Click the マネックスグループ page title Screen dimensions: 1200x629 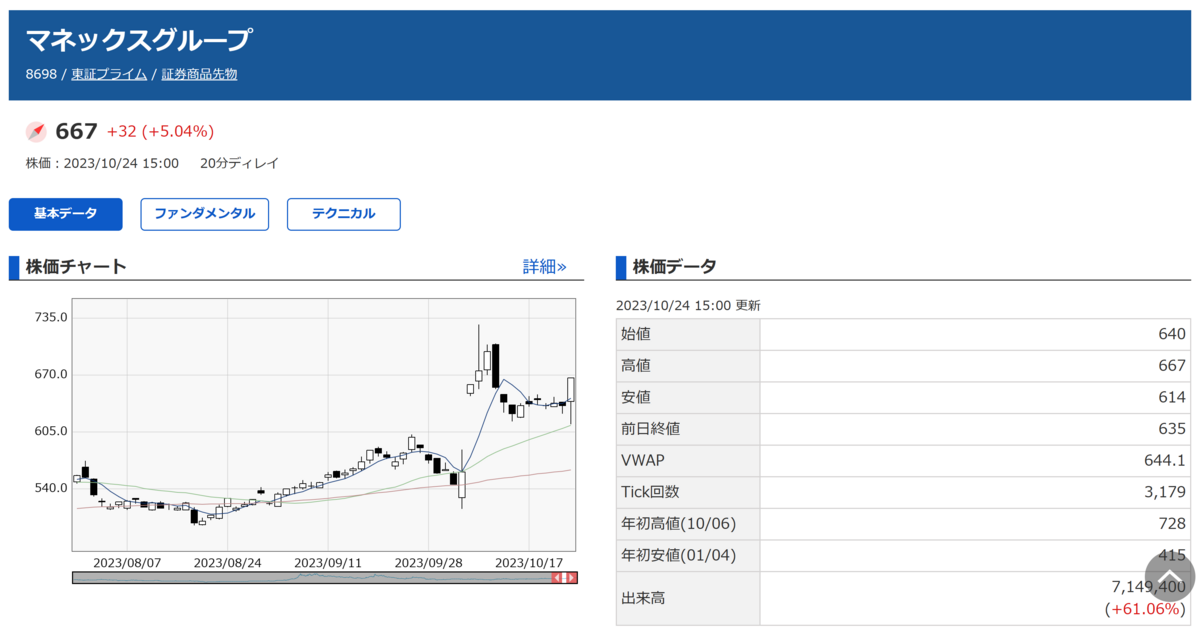pos(138,41)
